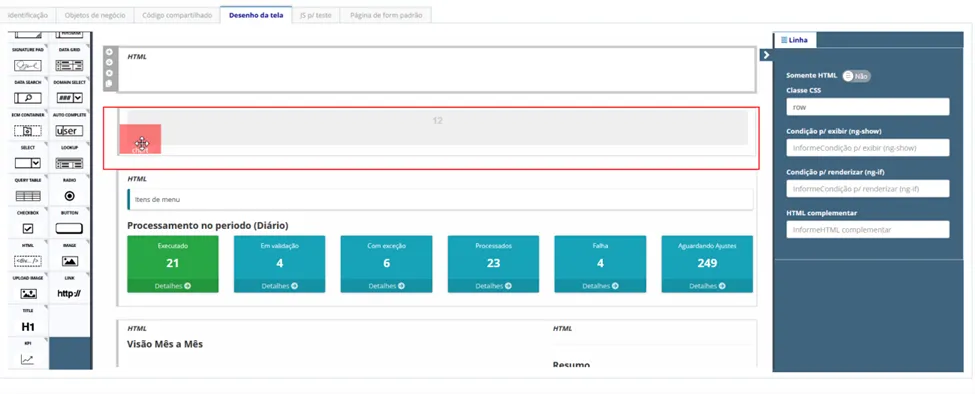Select the Data Grid component
The height and width of the screenshot is (394, 975).
coord(69,60)
